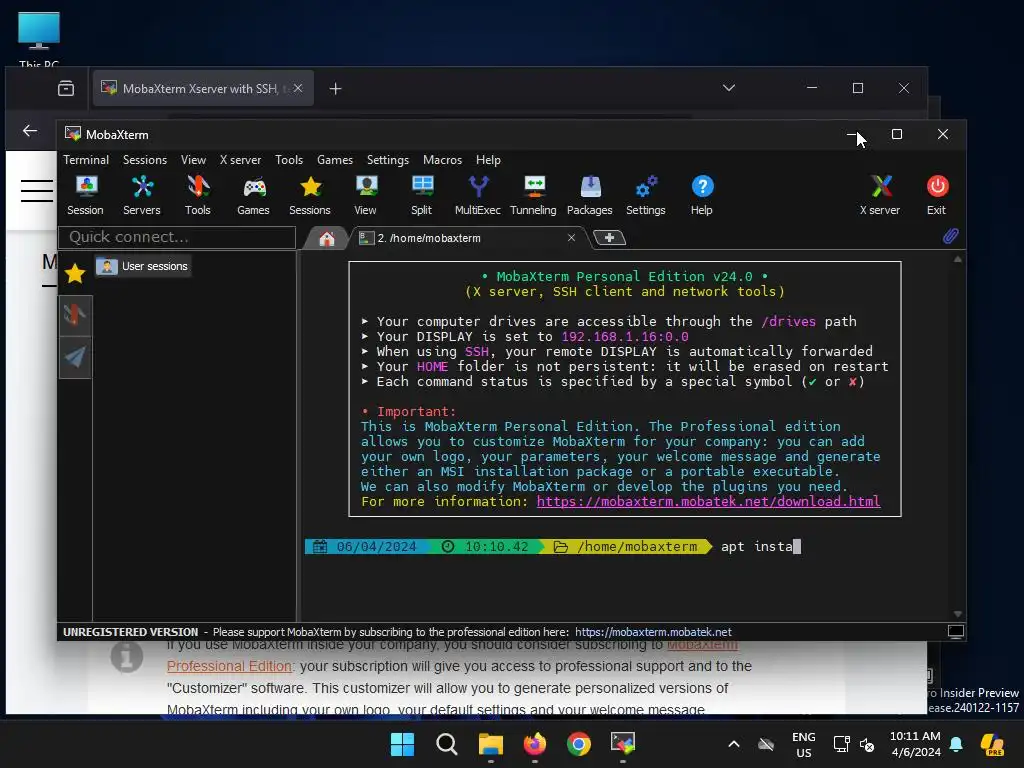Click the browser tab actions icon
The height and width of the screenshot is (768, 1024).
point(66,89)
